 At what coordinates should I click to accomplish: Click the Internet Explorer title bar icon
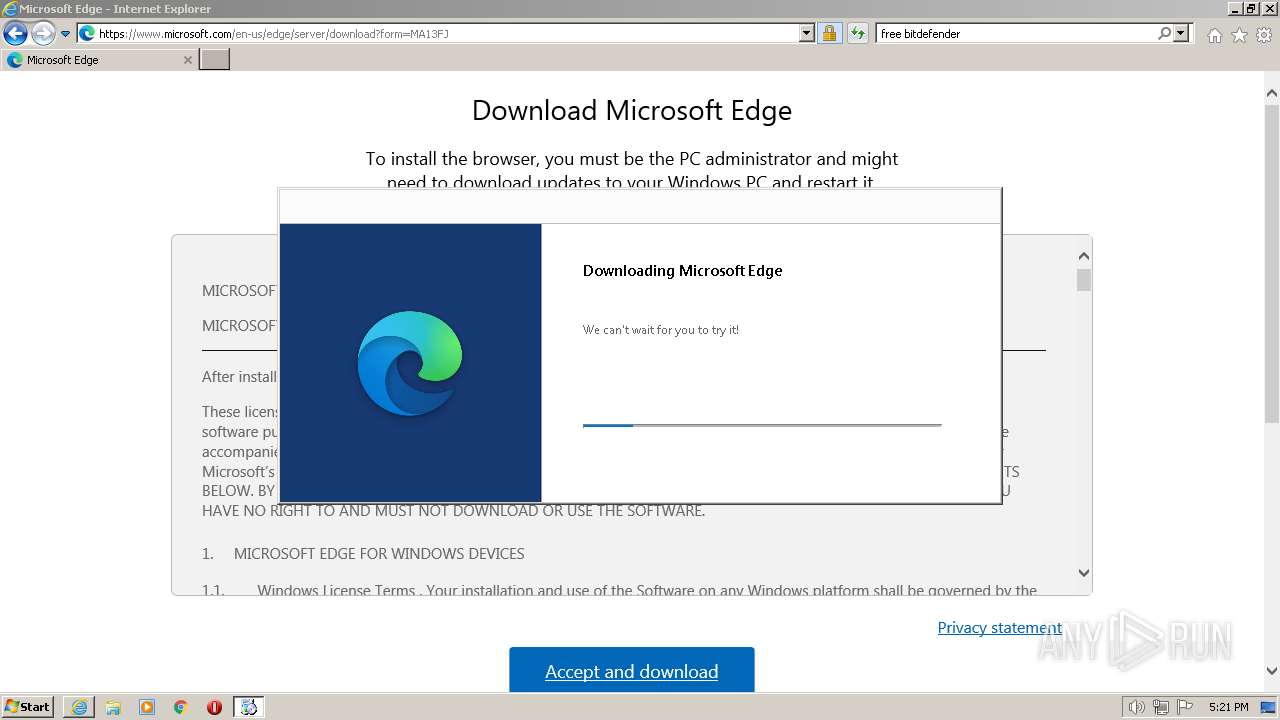9,9
